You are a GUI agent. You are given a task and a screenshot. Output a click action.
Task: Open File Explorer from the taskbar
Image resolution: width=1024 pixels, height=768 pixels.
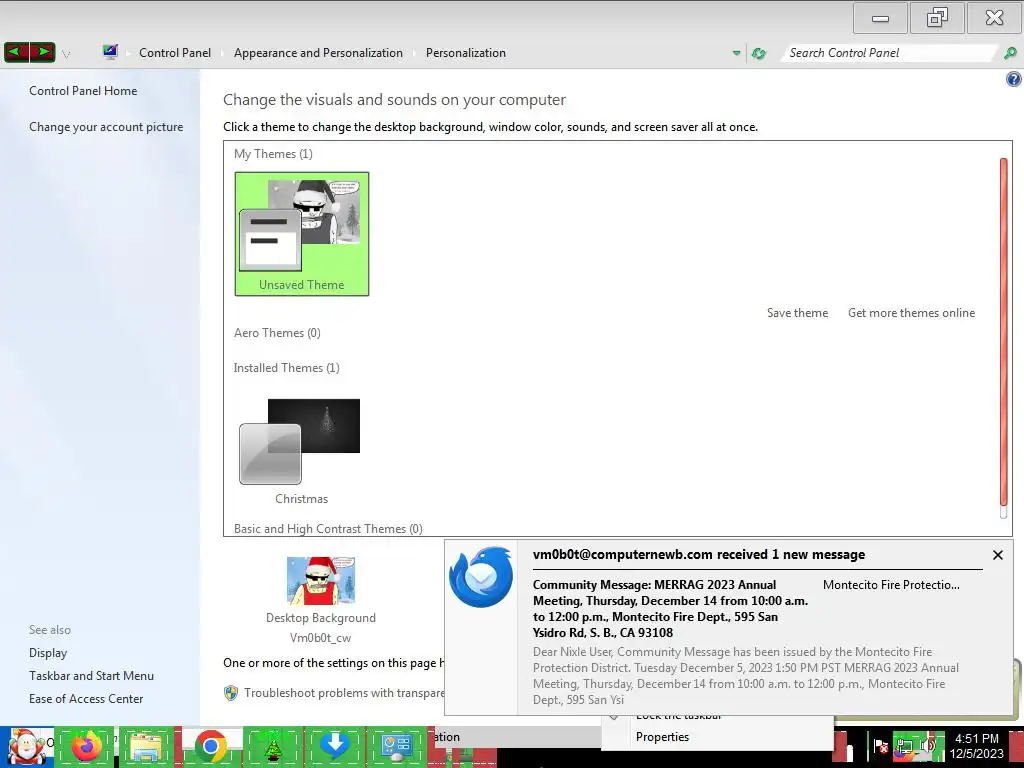[147, 746]
